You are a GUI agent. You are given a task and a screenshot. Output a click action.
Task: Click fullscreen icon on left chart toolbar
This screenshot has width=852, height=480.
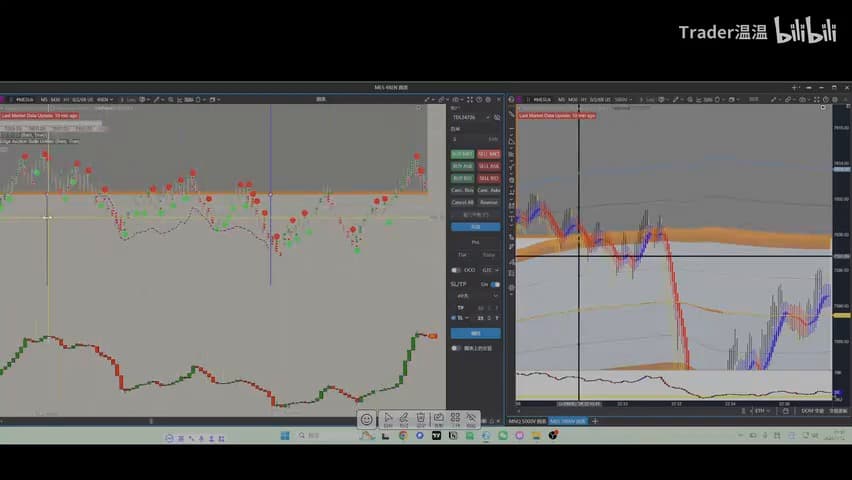pyautogui.click(x=470, y=99)
